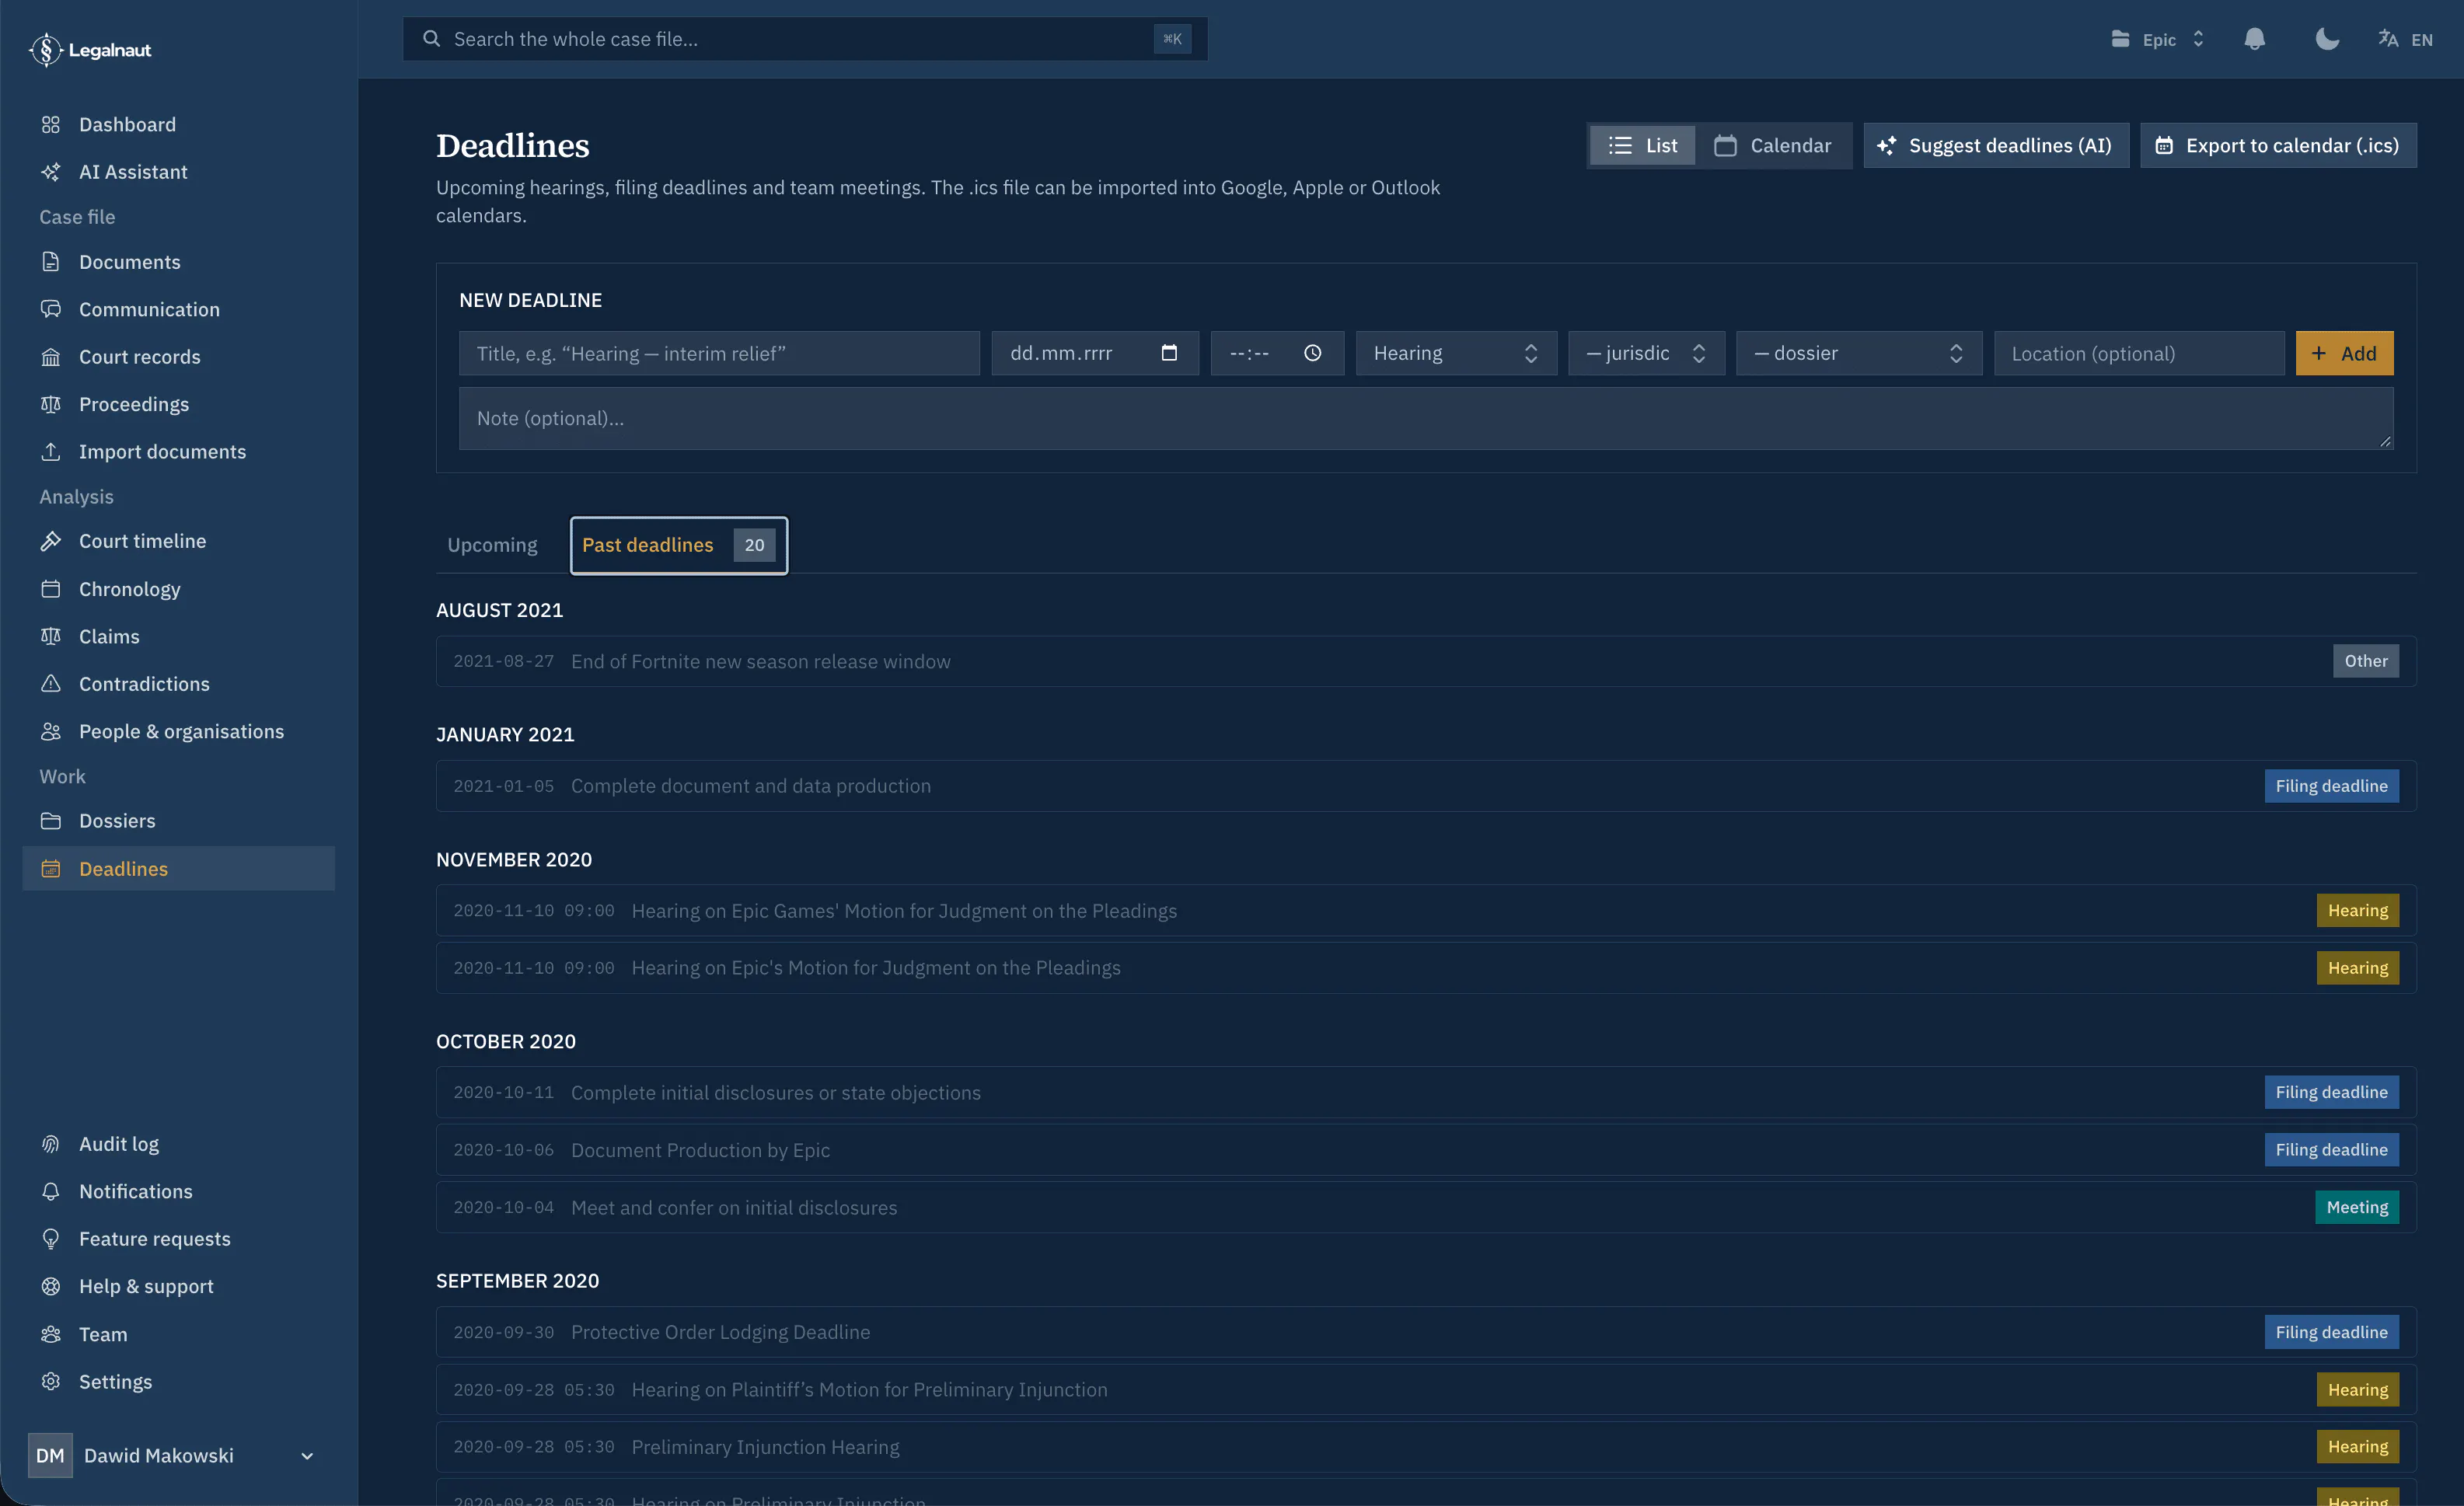Open Dossiers in Work section
Screen dimensions: 2464x1506
click(178, 821)
